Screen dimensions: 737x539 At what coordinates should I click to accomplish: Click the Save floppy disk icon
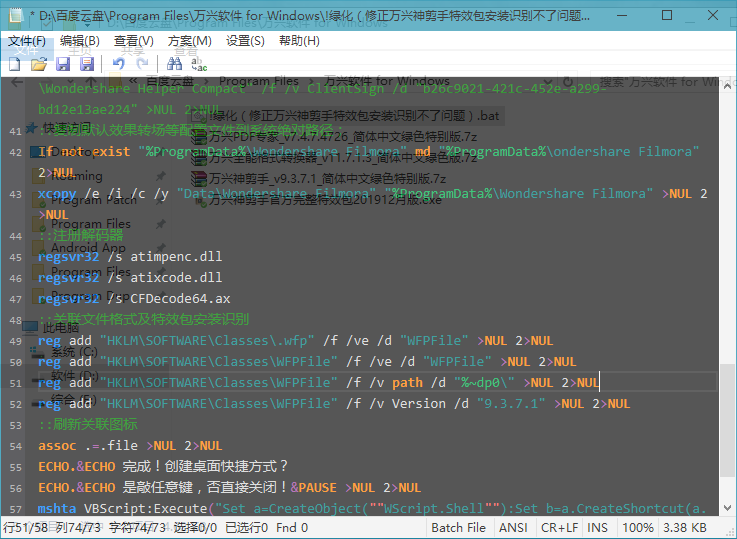click(63, 64)
